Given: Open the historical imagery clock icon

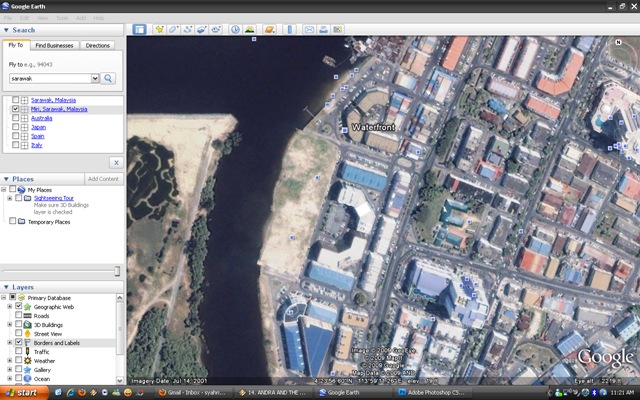Looking at the screenshot, I should pyautogui.click(x=236, y=29).
